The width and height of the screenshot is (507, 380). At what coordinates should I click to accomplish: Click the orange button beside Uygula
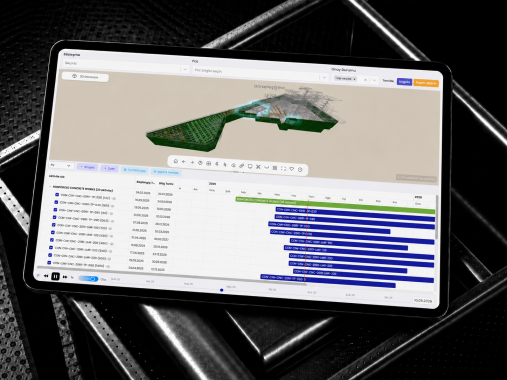(426, 83)
